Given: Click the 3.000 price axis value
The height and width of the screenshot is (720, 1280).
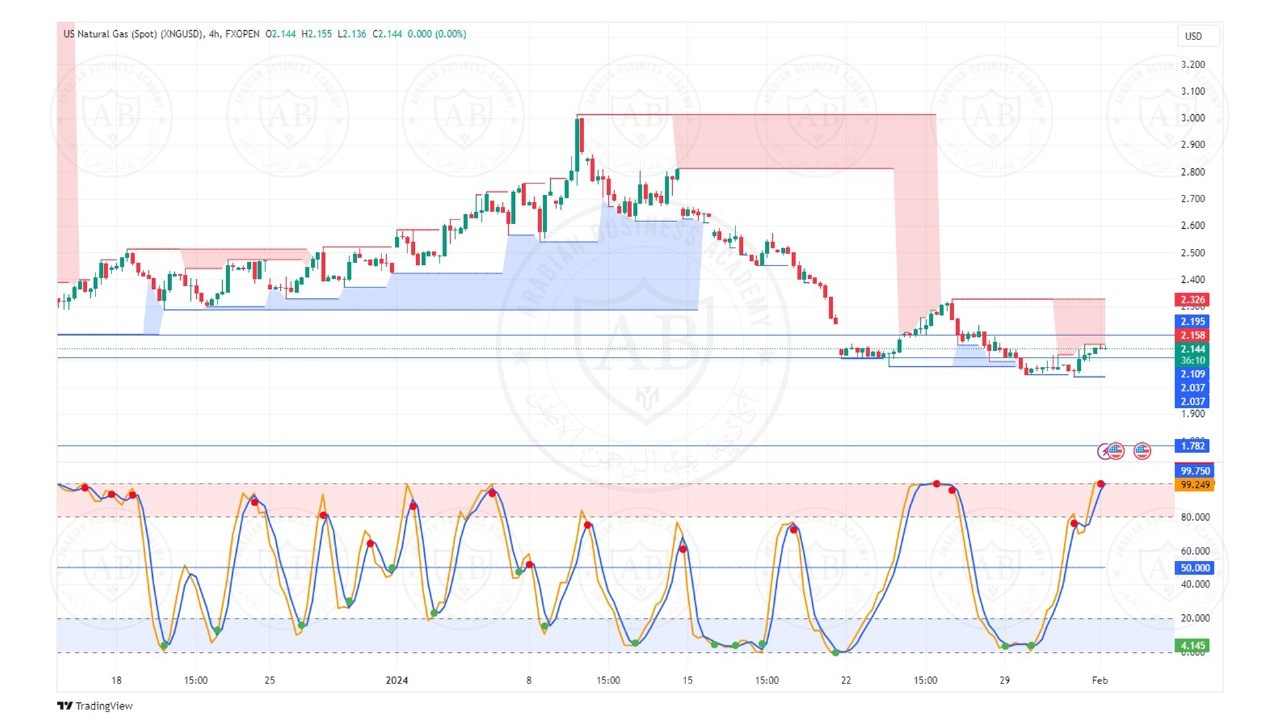Looking at the screenshot, I should coord(1192,118).
